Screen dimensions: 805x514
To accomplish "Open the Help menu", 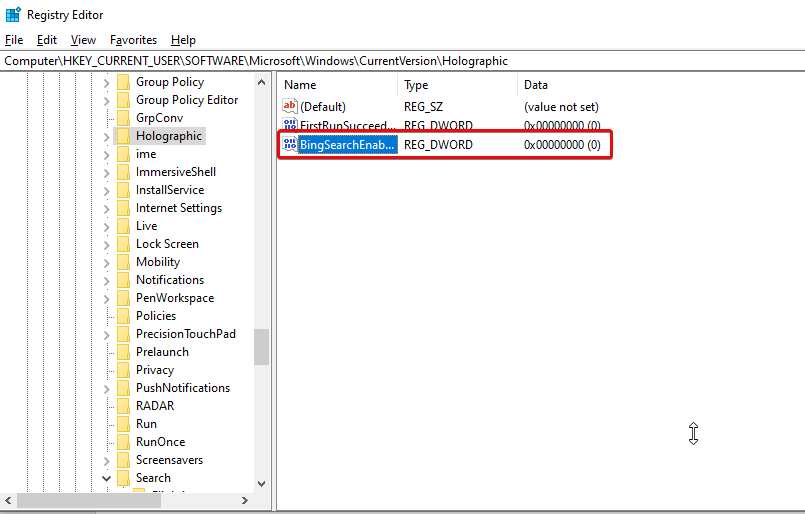I will coord(183,40).
